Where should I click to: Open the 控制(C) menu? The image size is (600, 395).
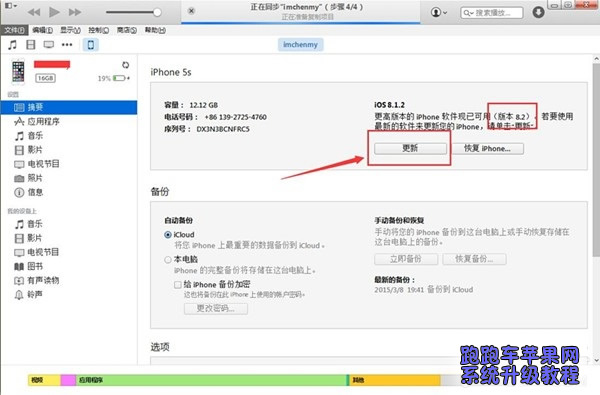(x=99, y=30)
